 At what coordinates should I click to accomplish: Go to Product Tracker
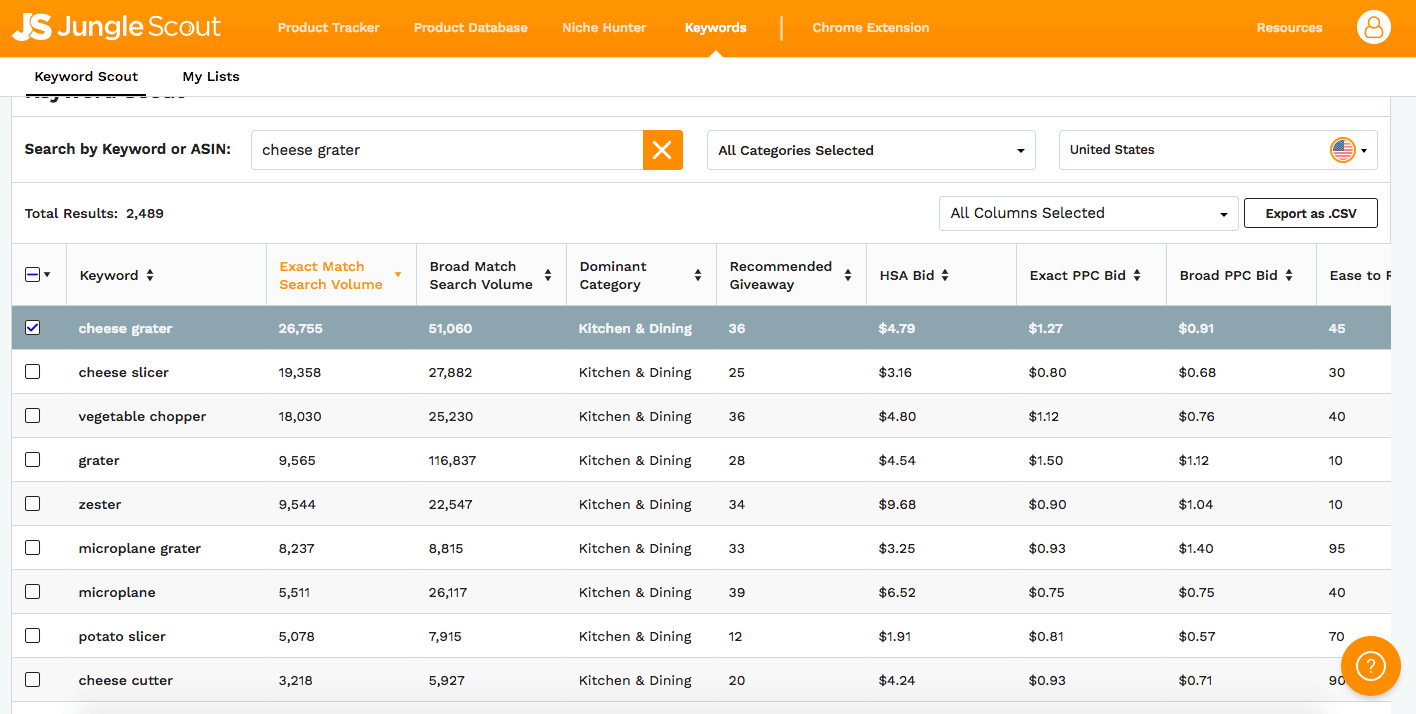pyautogui.click(x=329, y=28)
